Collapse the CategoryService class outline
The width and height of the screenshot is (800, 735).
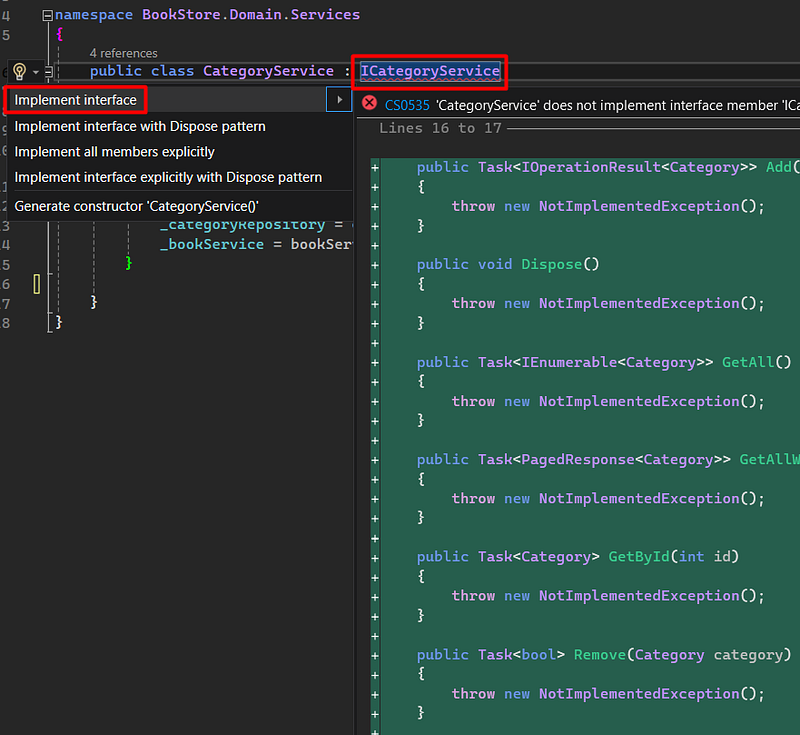tap(48, 72)
